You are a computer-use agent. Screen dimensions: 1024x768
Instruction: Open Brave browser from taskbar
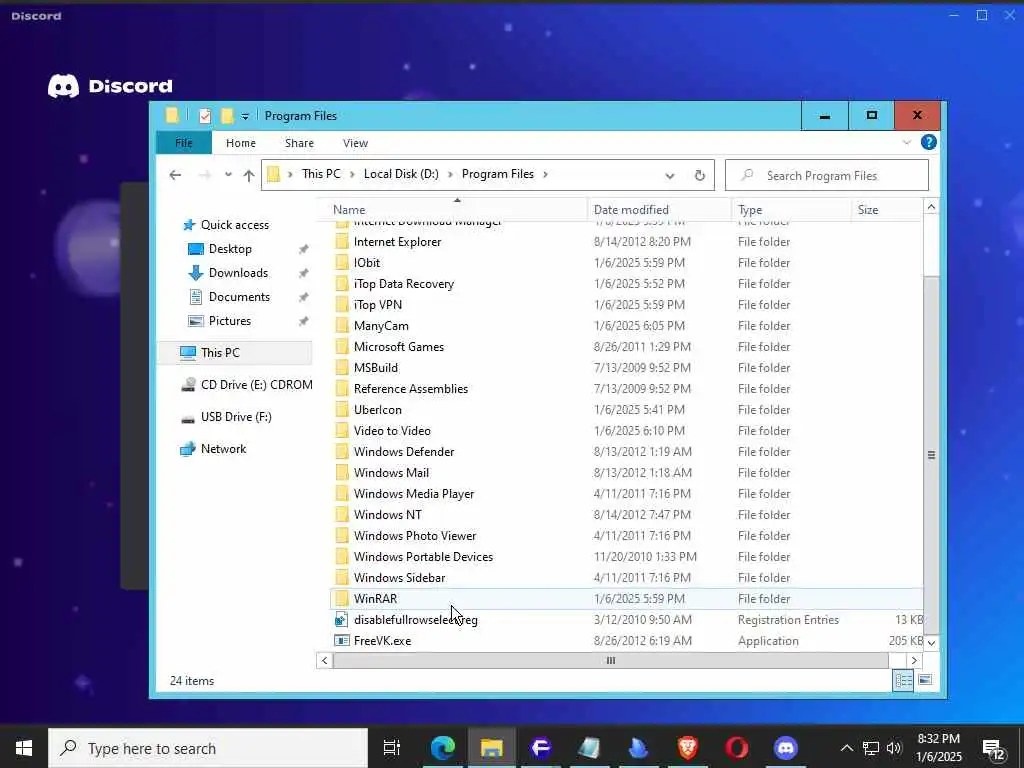point(688,748)
